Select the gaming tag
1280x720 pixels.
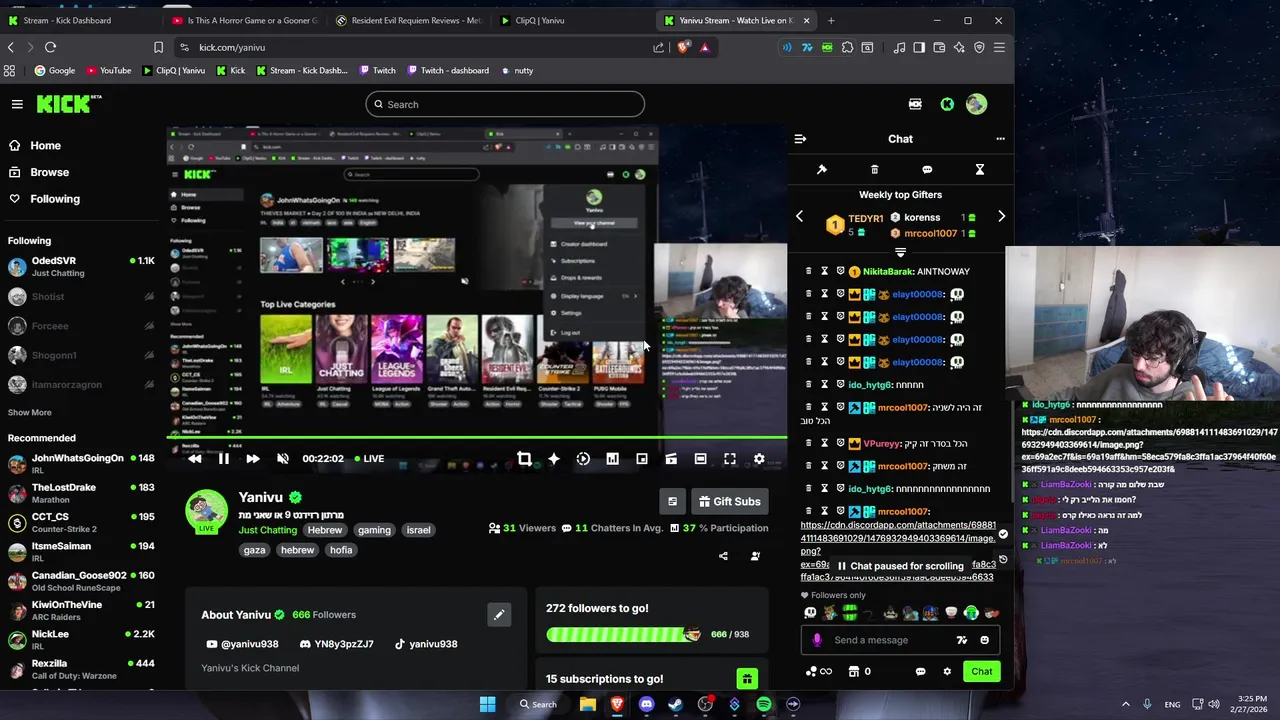point(374,530)
